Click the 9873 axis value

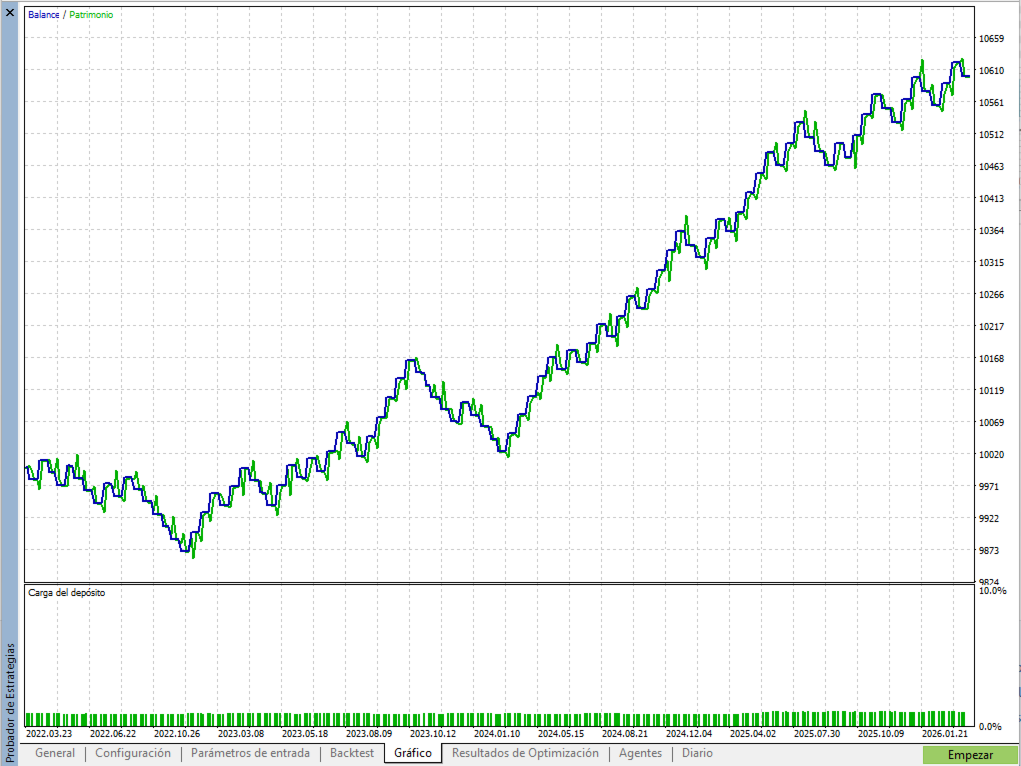click(x=988, y=550)
